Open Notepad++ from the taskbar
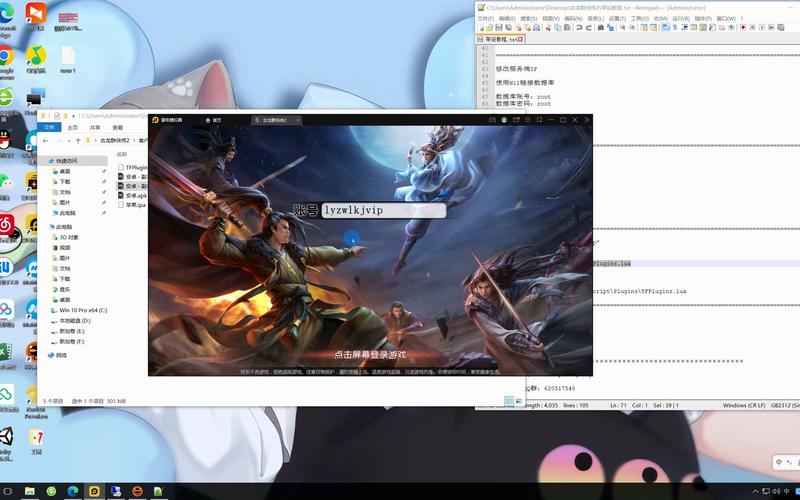Viewport: 800px width, 500px height. [x=158, y=491]
